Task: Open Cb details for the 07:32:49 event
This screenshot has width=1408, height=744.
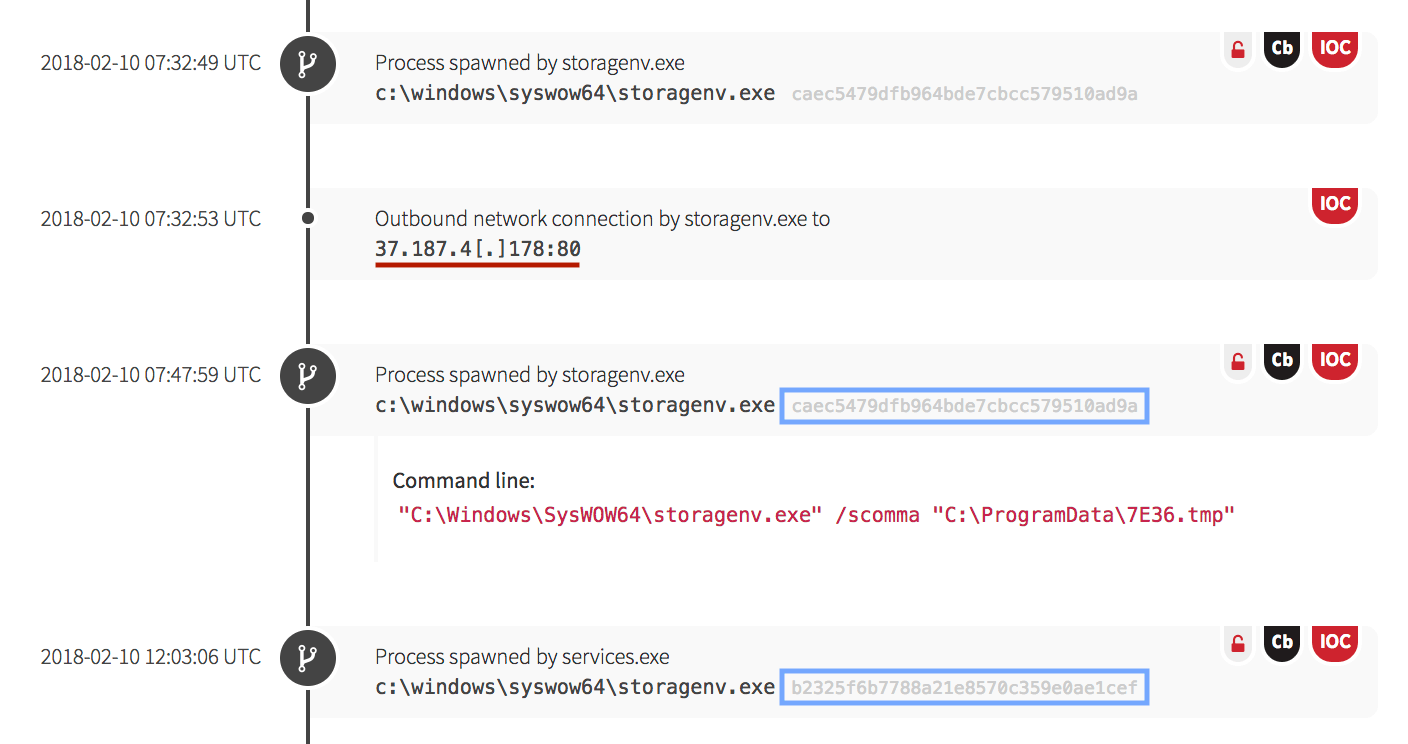Action: click(1281, 47)
